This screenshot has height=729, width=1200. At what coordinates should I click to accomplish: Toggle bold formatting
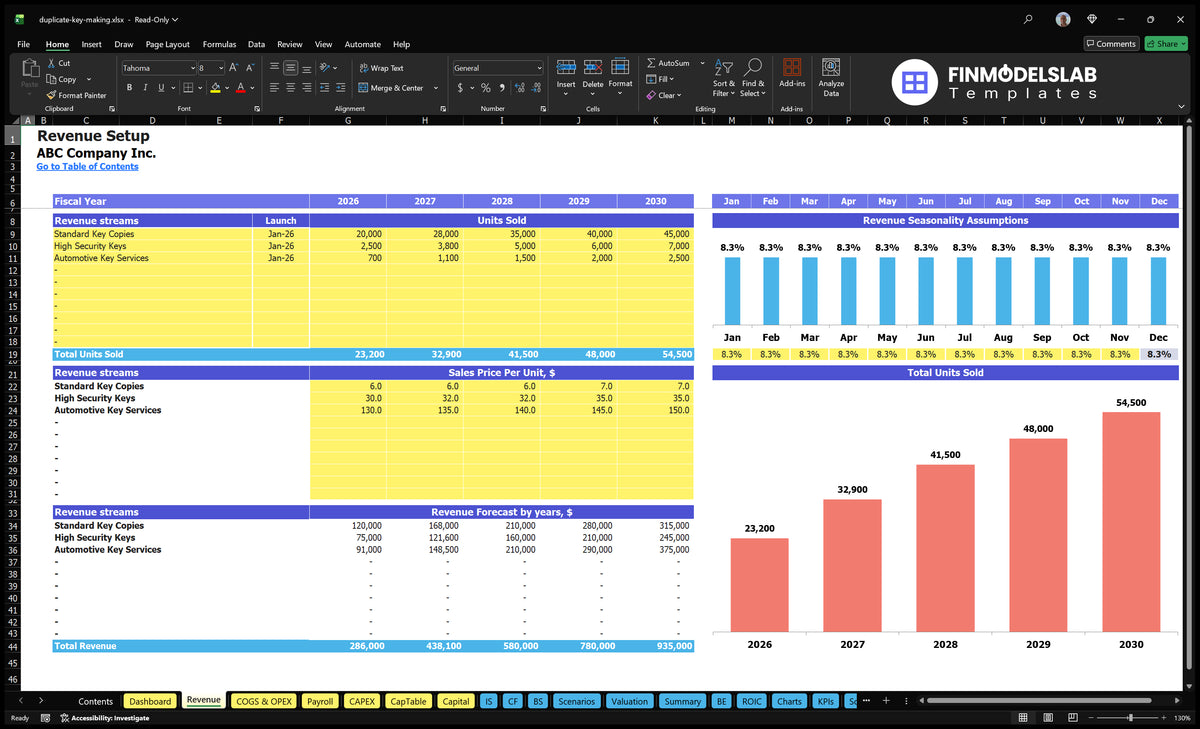tap(129, 88)
